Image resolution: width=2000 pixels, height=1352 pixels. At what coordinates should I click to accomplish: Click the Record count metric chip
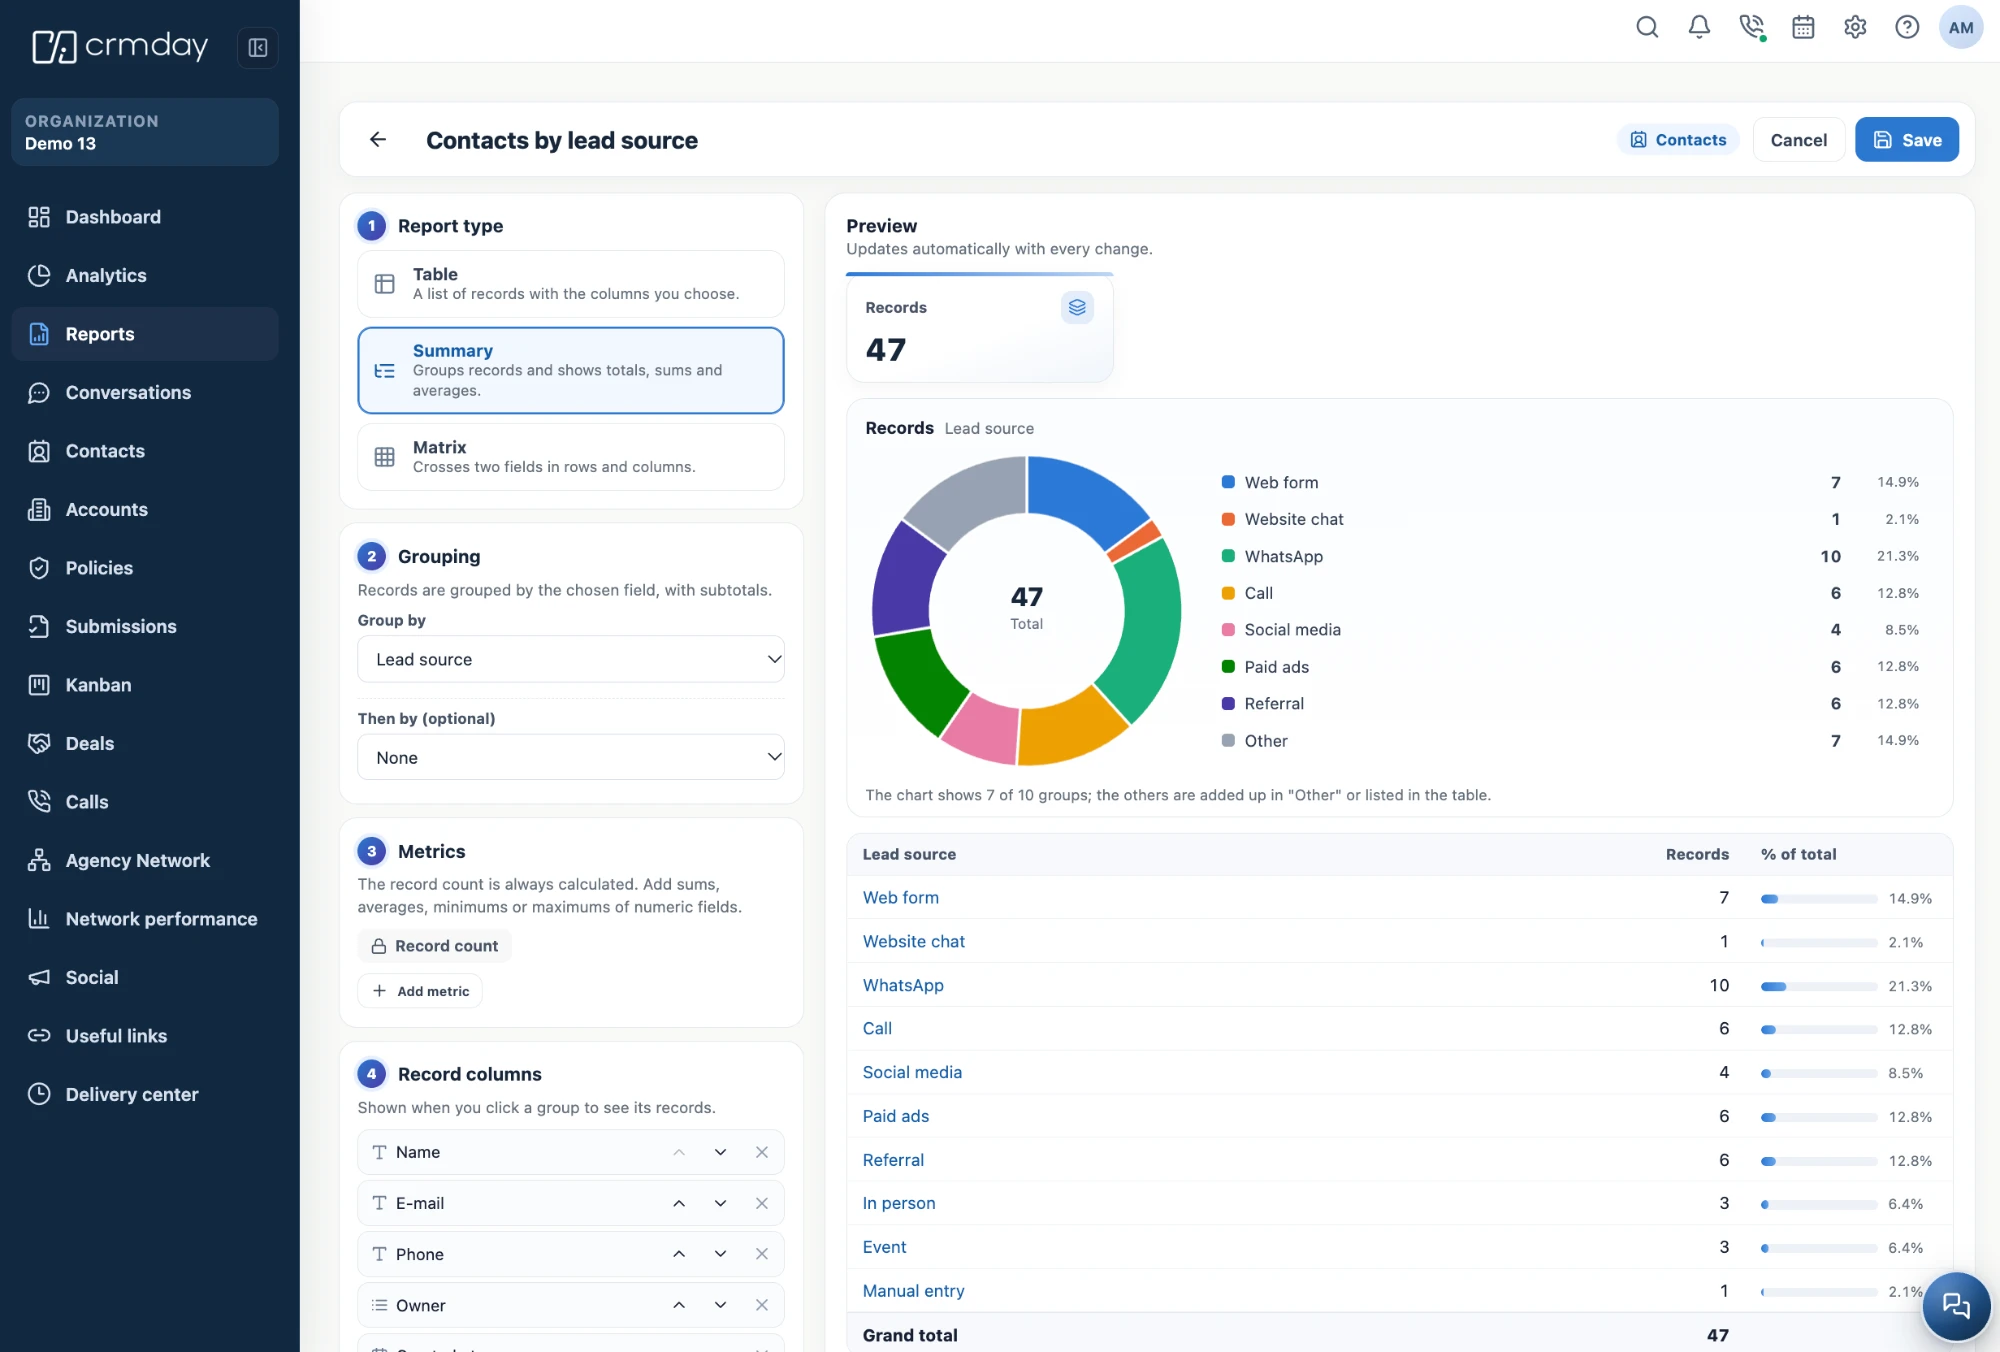click(x=434, y=946)
